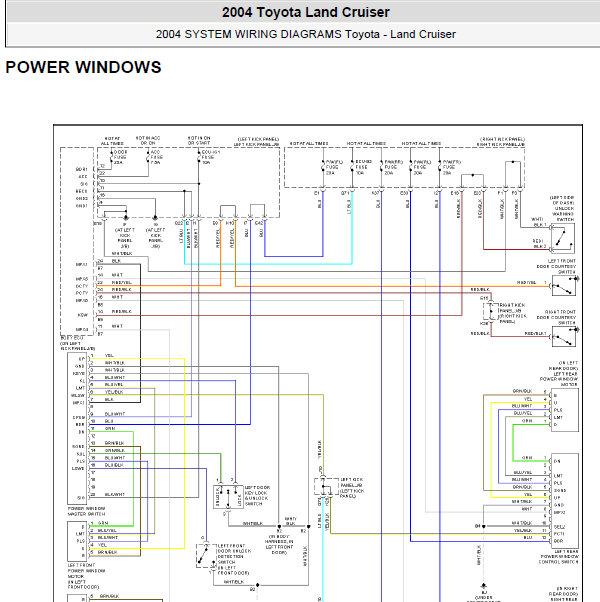Click the "2004 Toyota Land Cruiser" title

point(306,12)
